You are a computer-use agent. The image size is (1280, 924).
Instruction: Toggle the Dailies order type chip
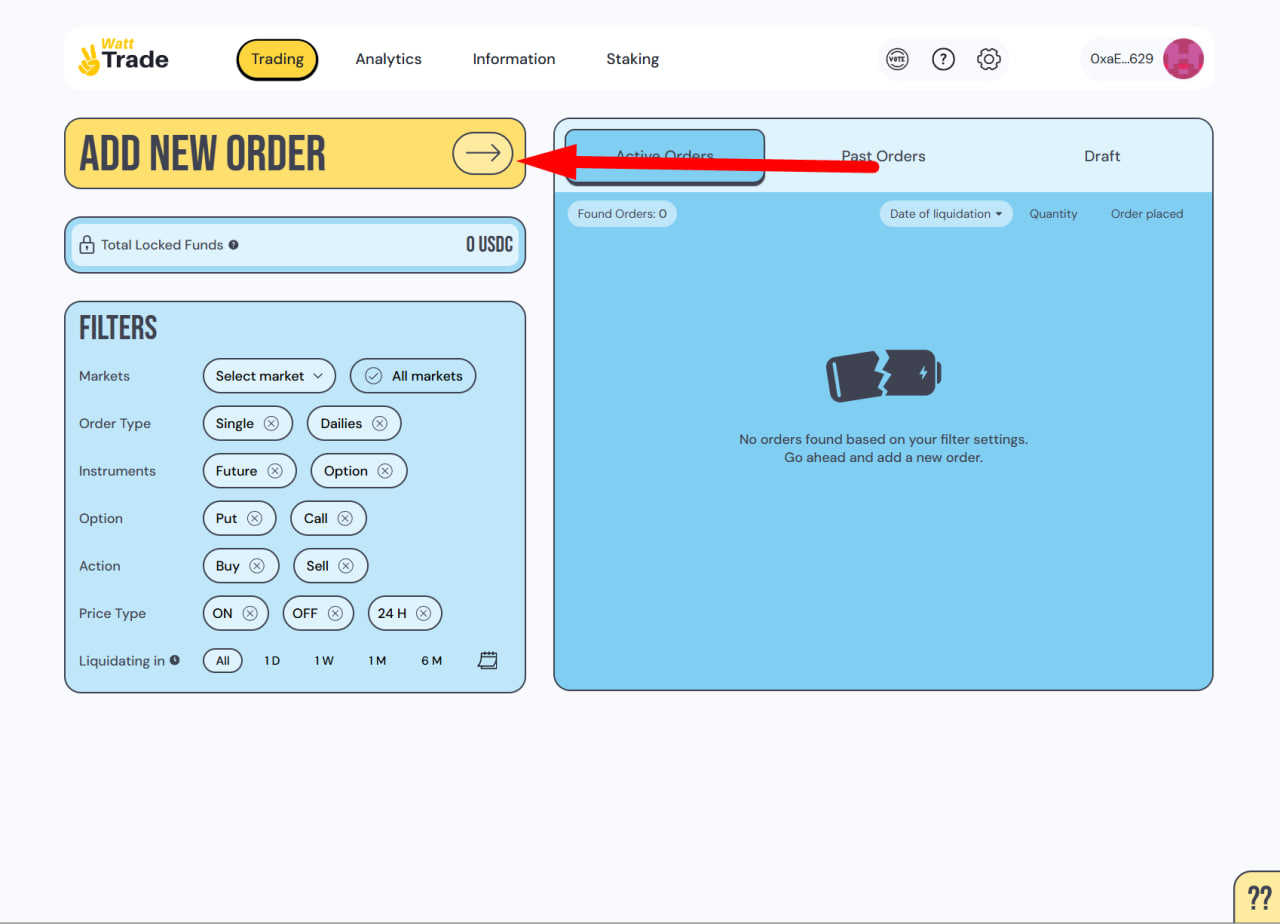[x=354, y=423]
